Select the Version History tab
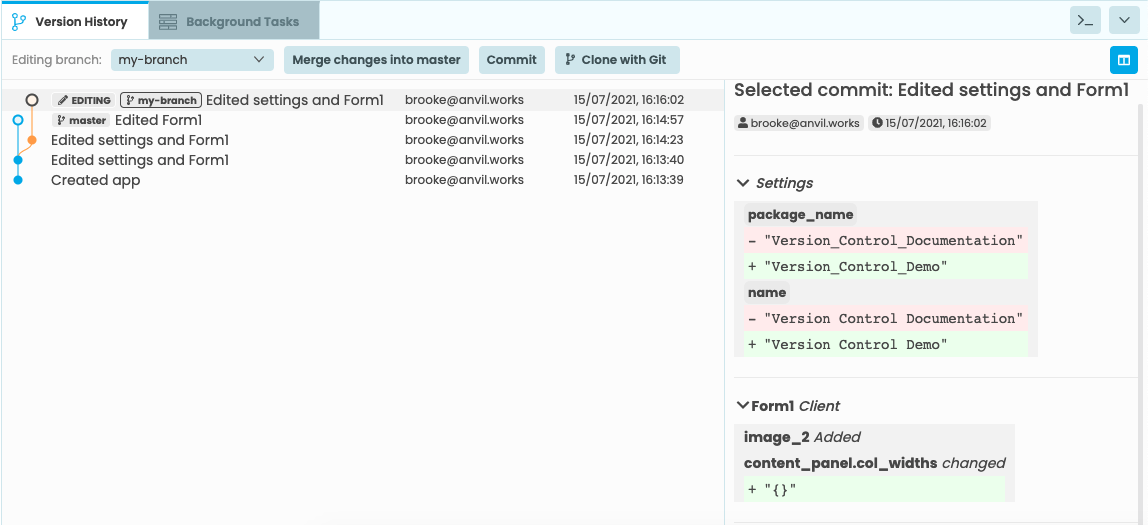The height and width of the screenshot is (525, 1148). point(72,21)
